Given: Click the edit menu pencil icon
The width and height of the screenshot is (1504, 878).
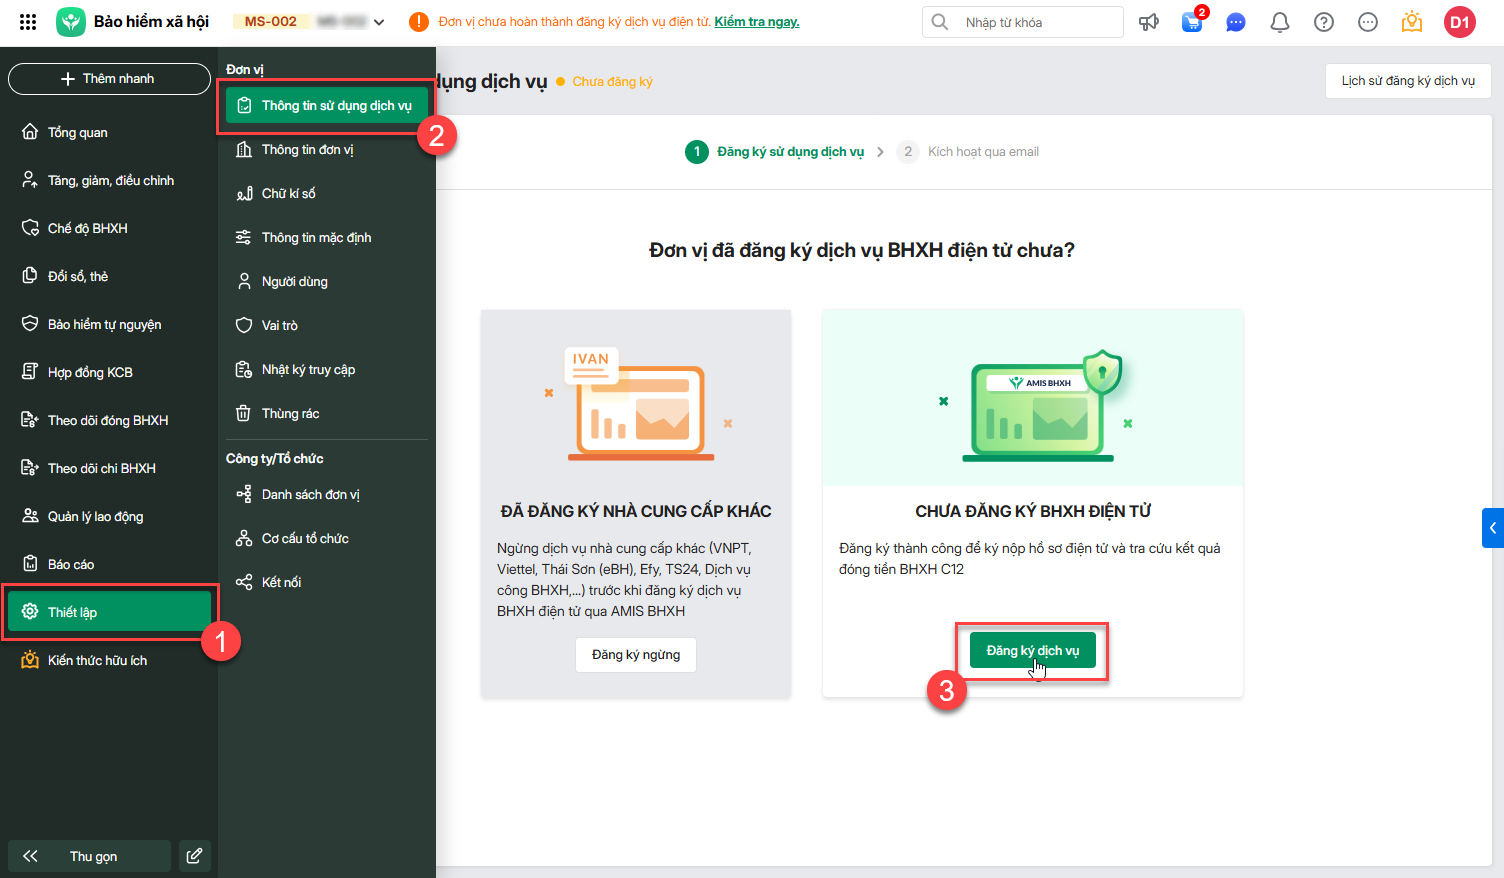Looking at the screenshot, I should point(195,856).
